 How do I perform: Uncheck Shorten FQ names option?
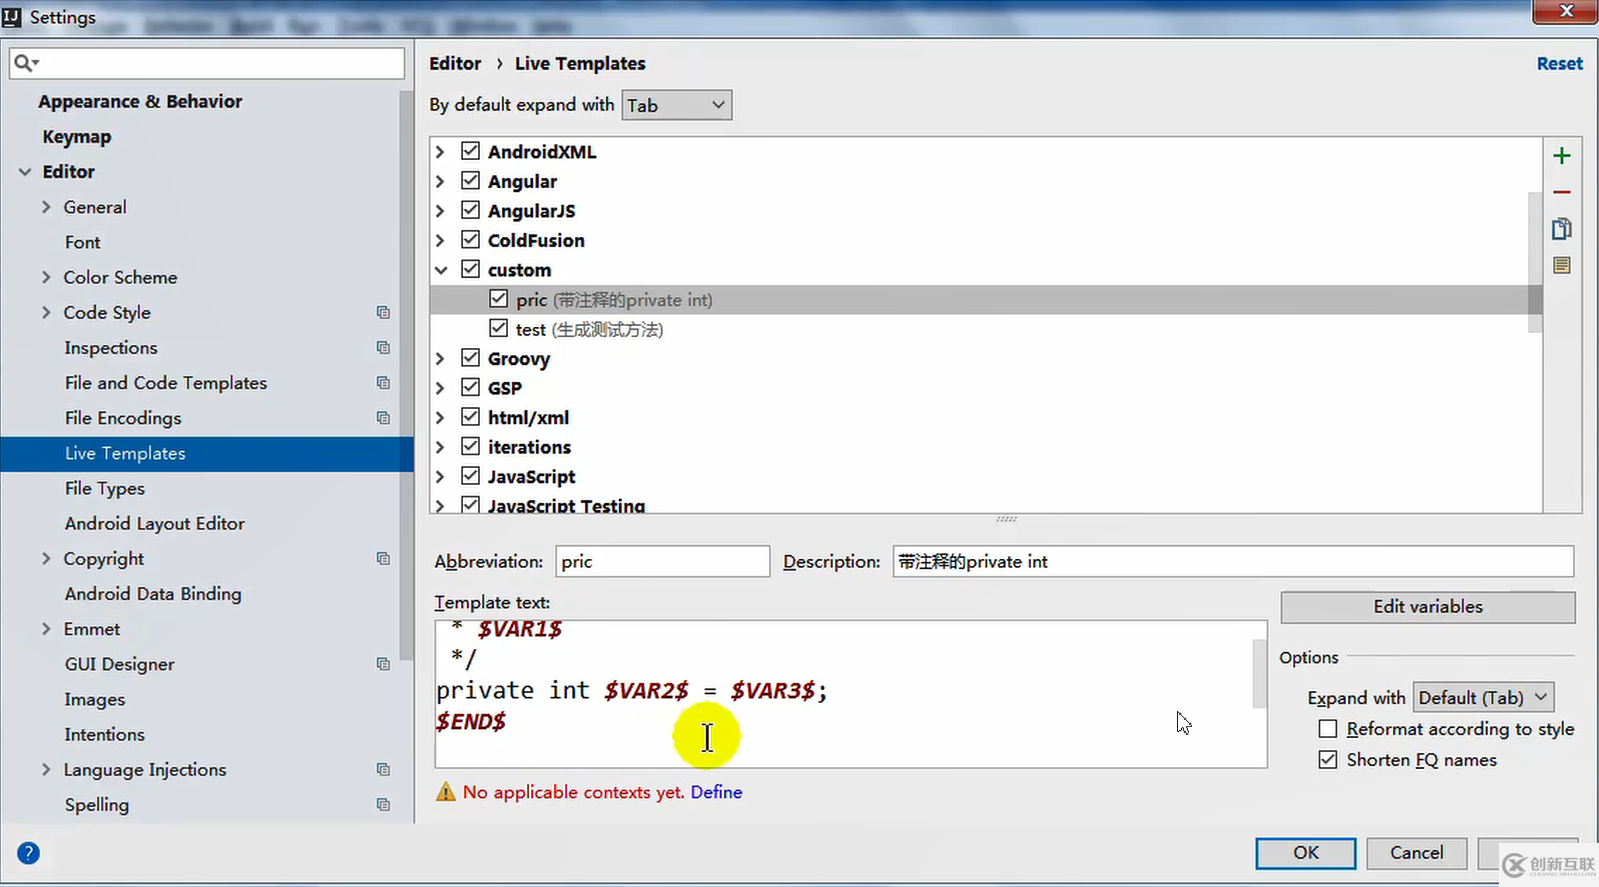(1328, 760)
